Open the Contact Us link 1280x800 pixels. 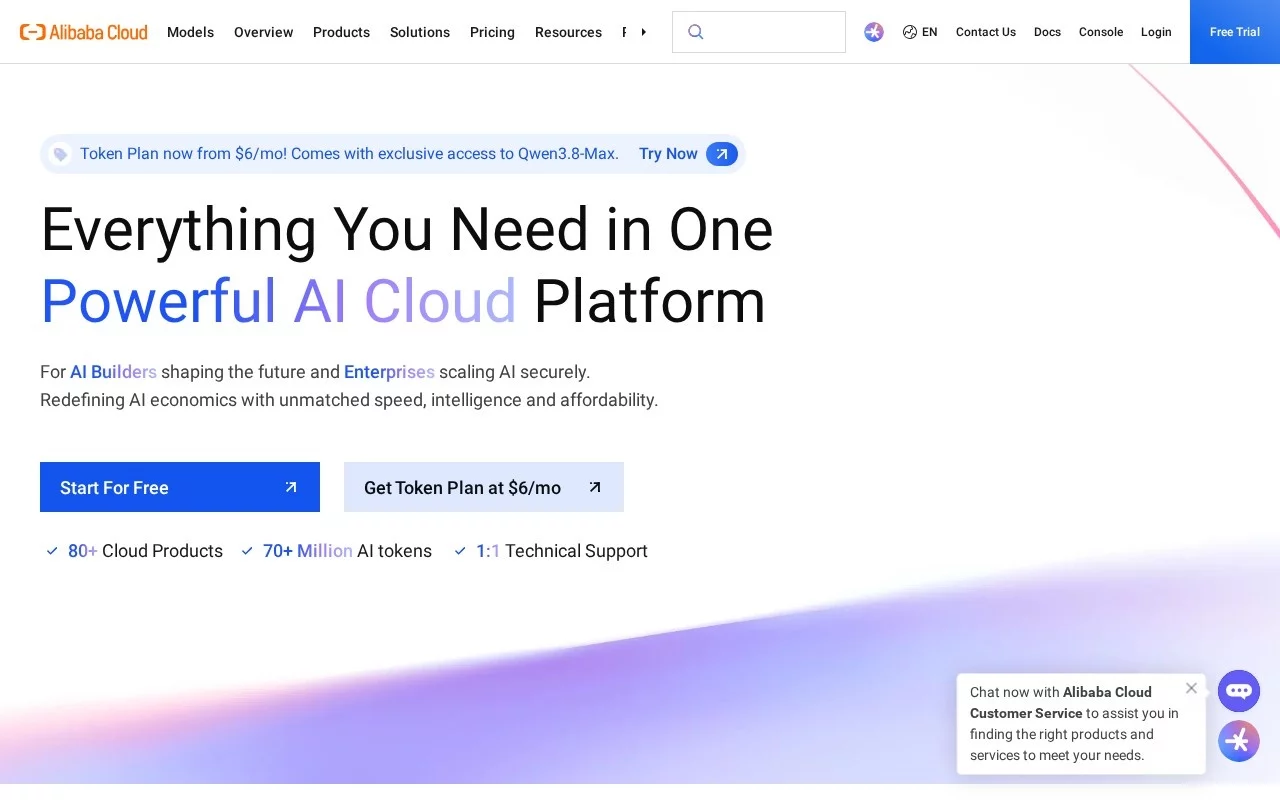click(986, 32)
